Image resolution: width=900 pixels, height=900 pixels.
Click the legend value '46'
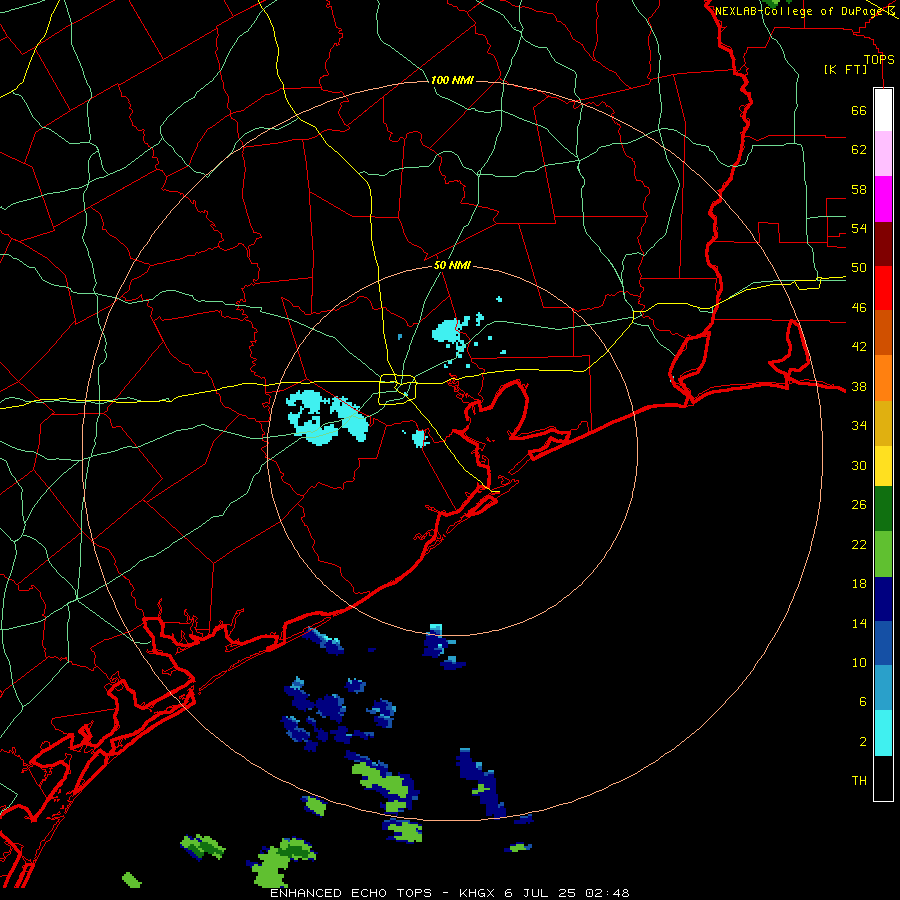pos(859,308)
